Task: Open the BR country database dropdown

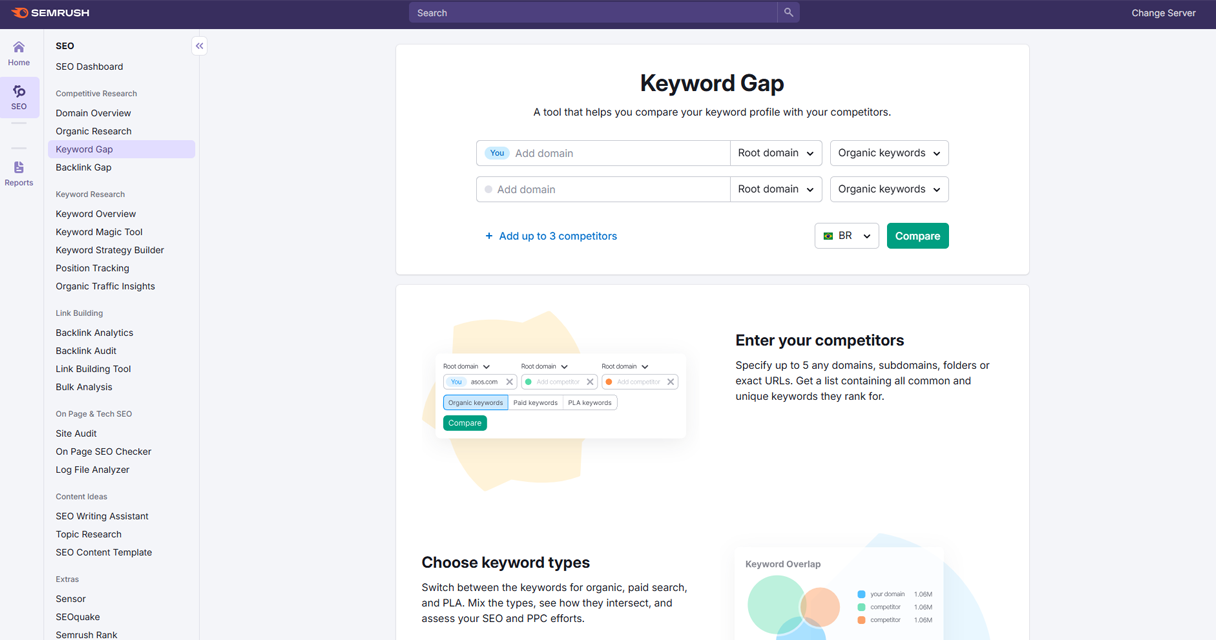Action: (x=847, y=236)
